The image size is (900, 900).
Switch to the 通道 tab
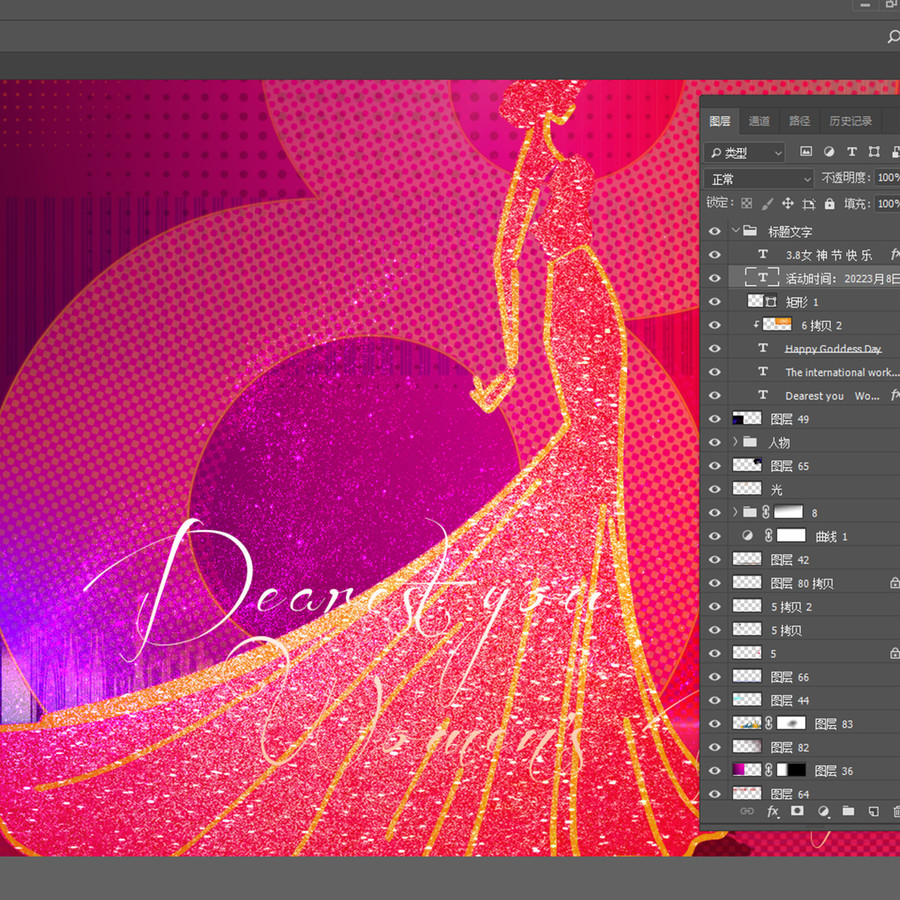pos(759,121)
